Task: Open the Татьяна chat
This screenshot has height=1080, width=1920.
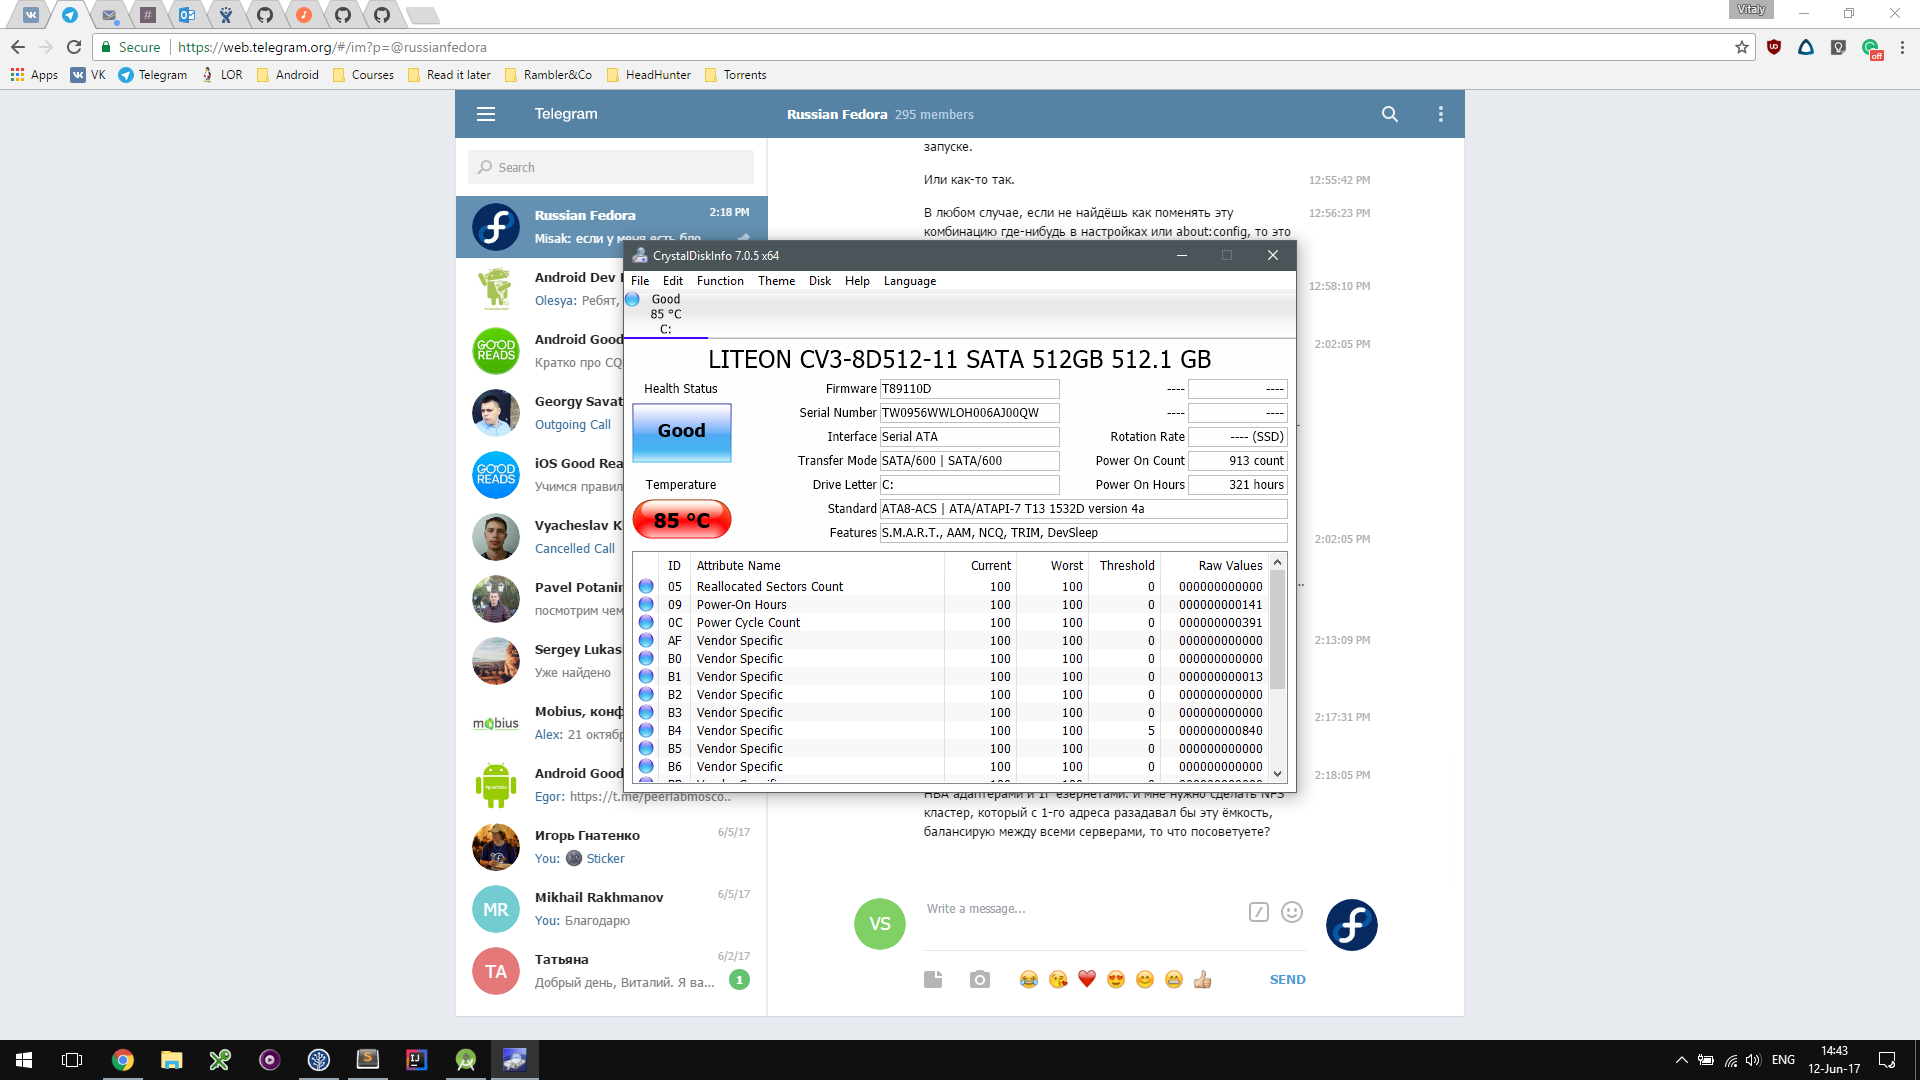Action: click(x=611, y=971)
